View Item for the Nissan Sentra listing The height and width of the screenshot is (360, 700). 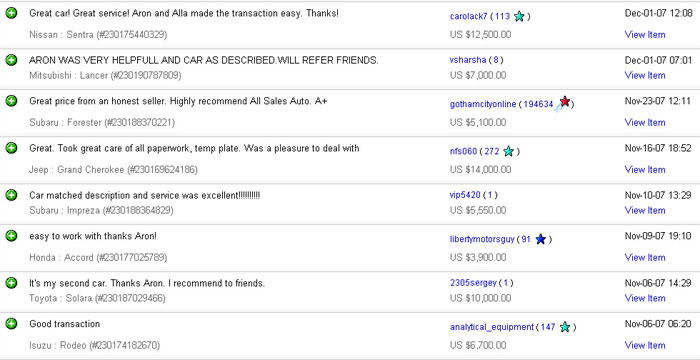645,34
